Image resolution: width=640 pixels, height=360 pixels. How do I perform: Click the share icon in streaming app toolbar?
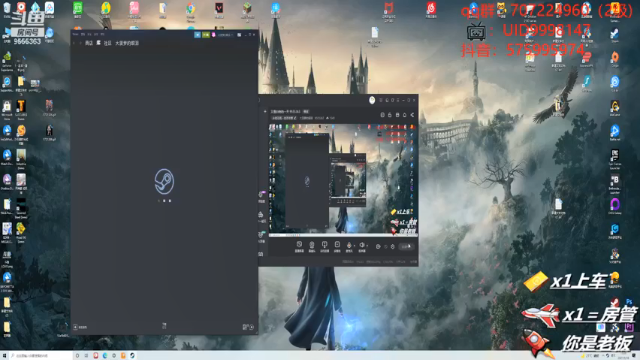point(412,115)
